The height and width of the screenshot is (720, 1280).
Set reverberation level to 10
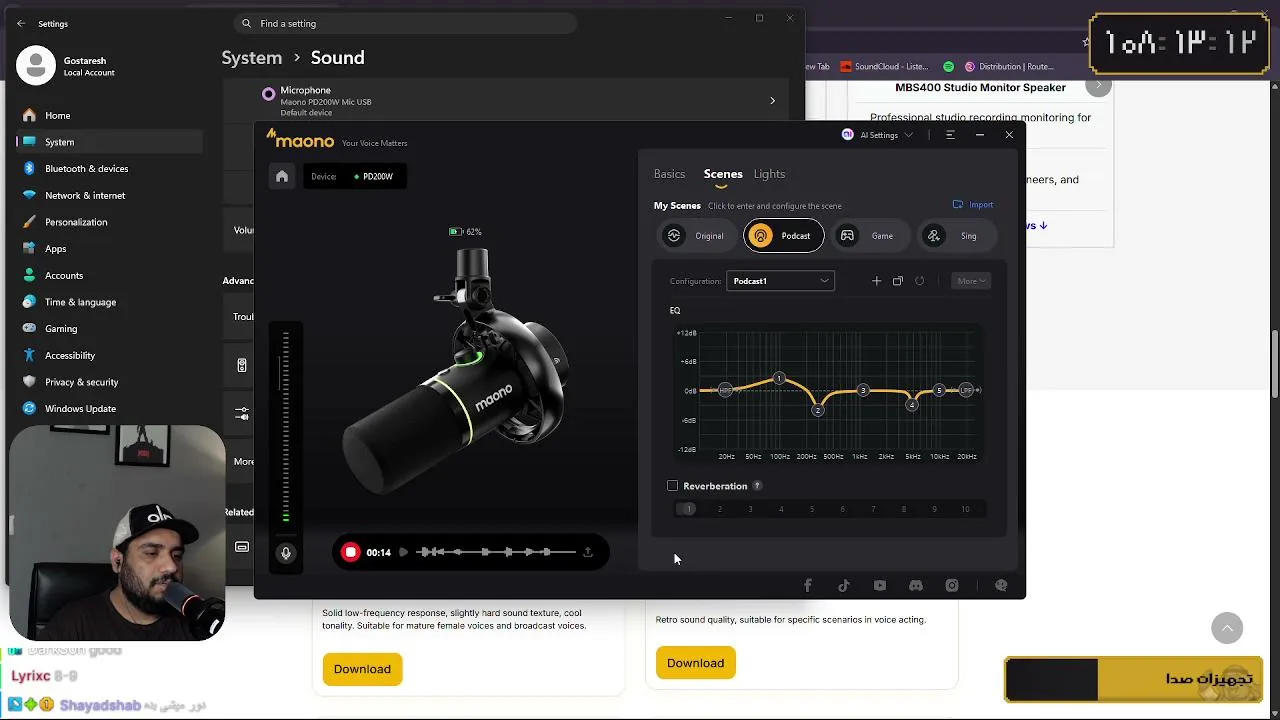tap(965, 509)
